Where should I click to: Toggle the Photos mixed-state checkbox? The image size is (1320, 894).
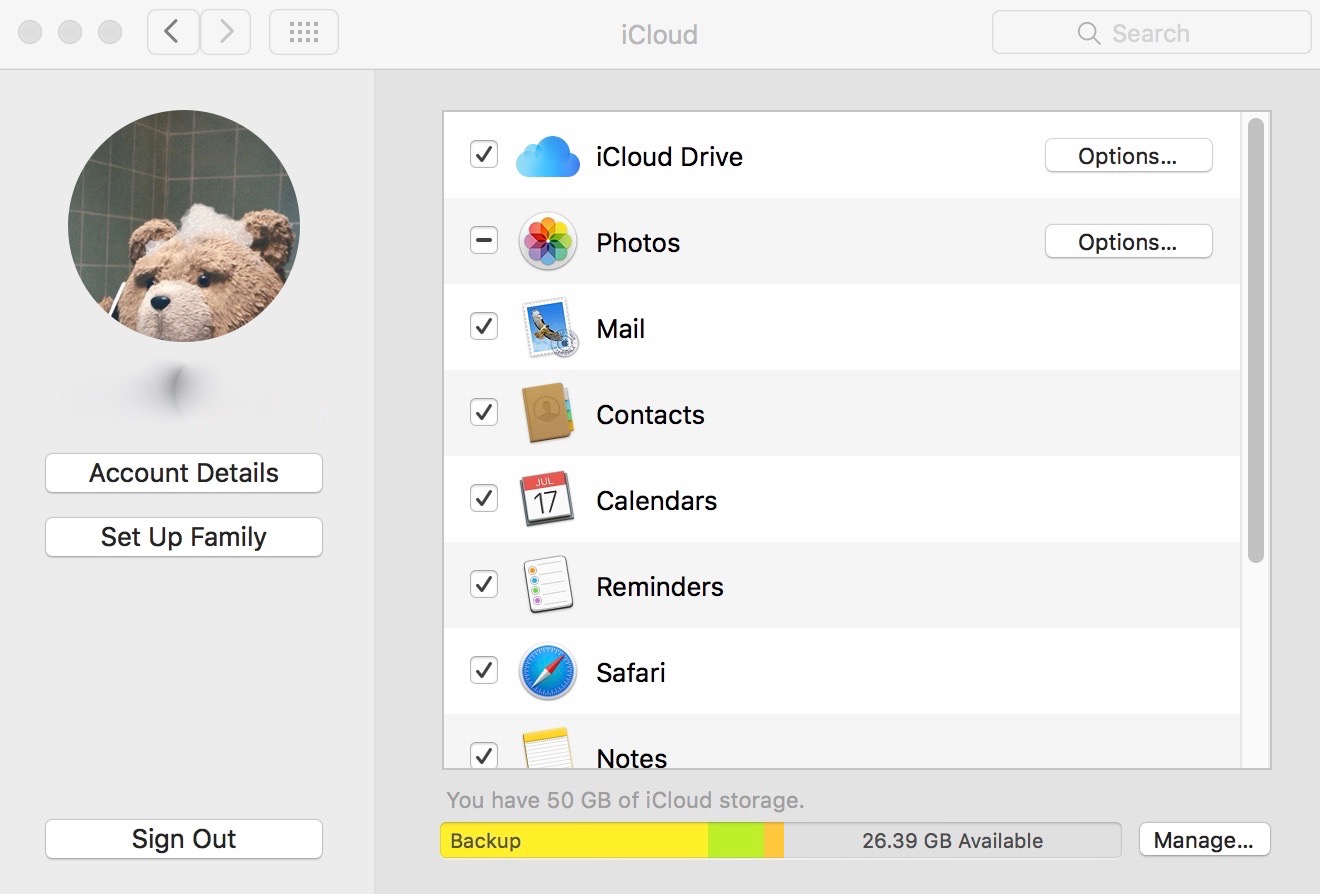pos(484,240)
